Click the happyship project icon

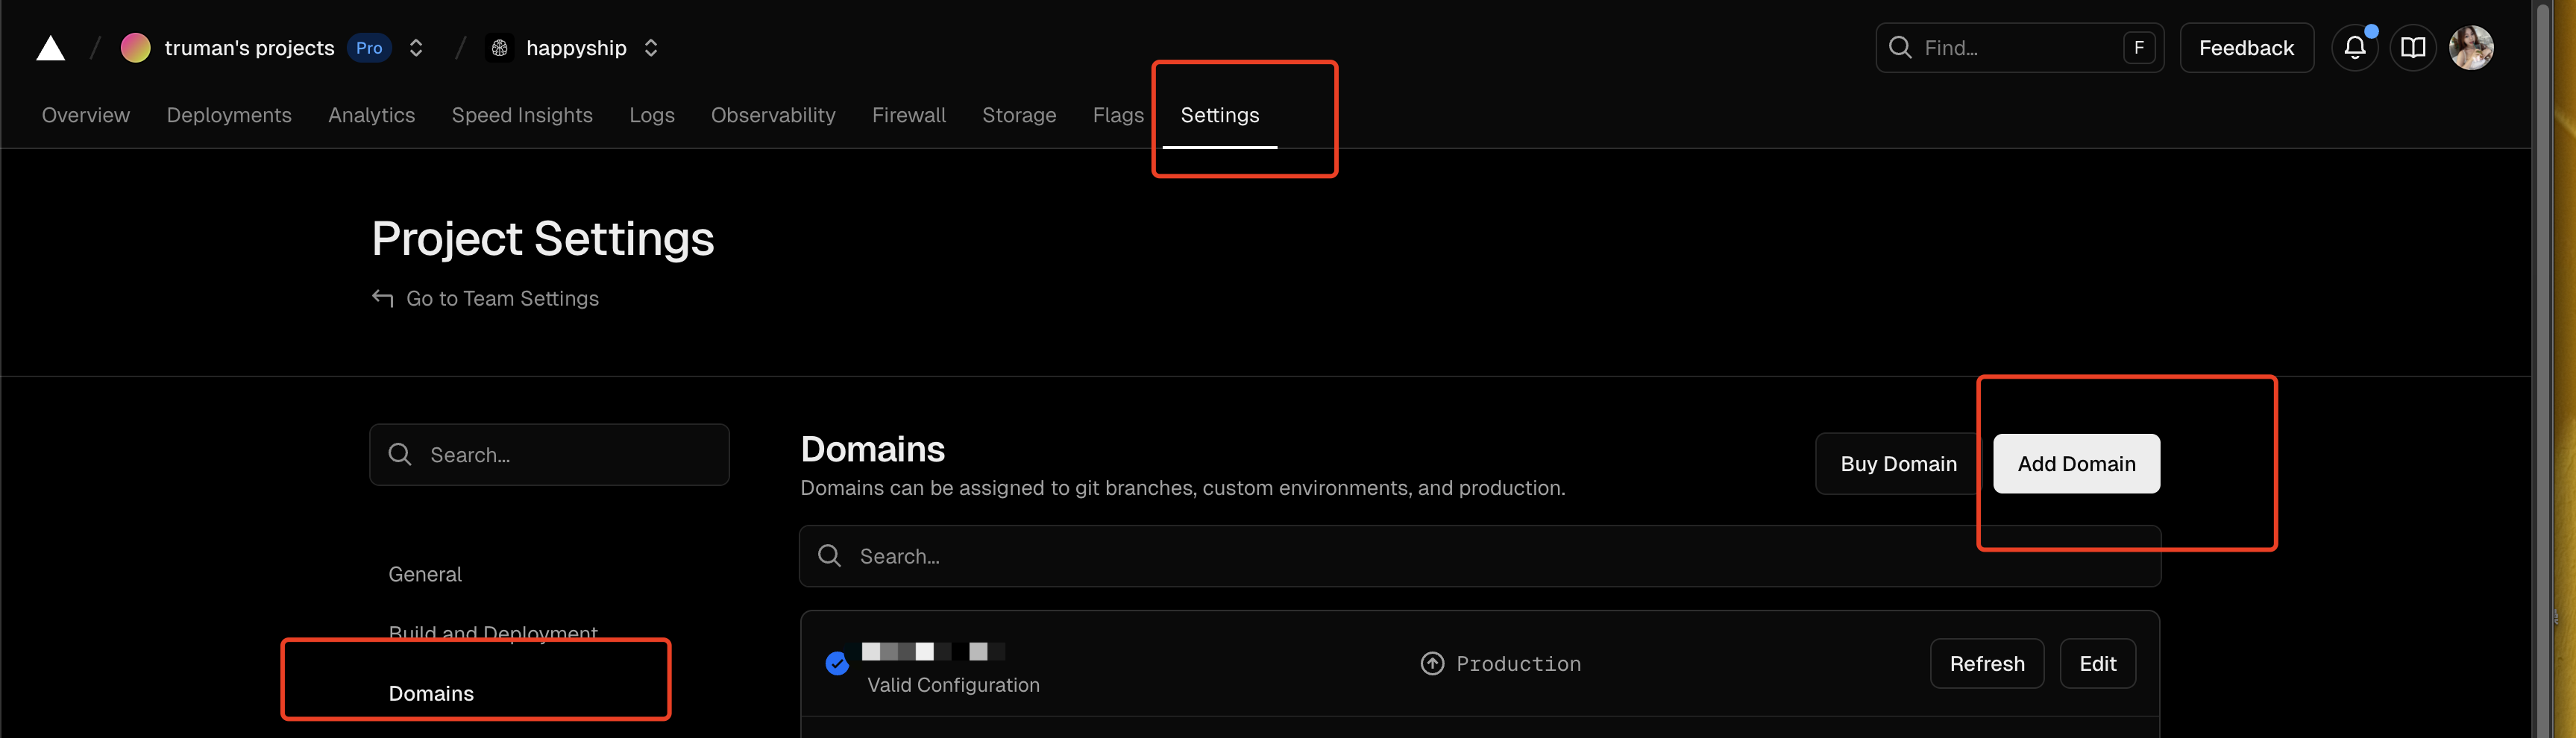(499, 48)
